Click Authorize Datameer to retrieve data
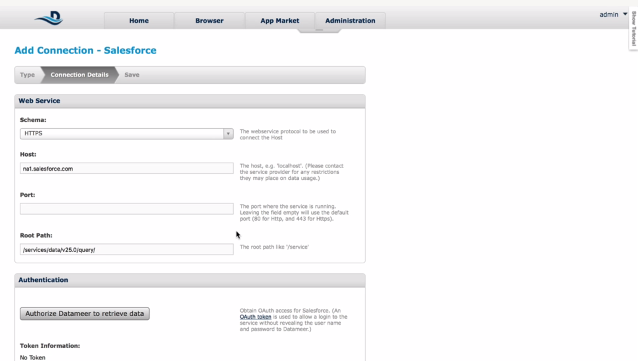The image size is (638, 361). pos(85,313)
